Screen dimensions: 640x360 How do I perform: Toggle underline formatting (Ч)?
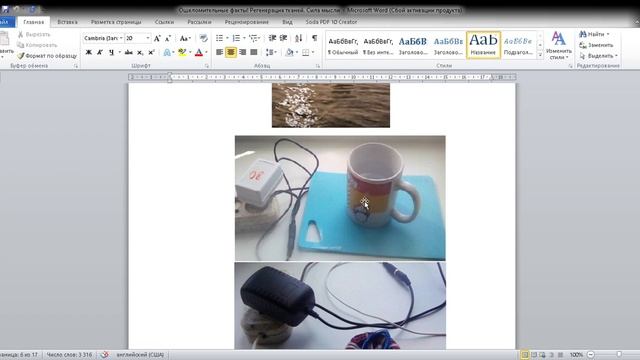click(111, 52)
